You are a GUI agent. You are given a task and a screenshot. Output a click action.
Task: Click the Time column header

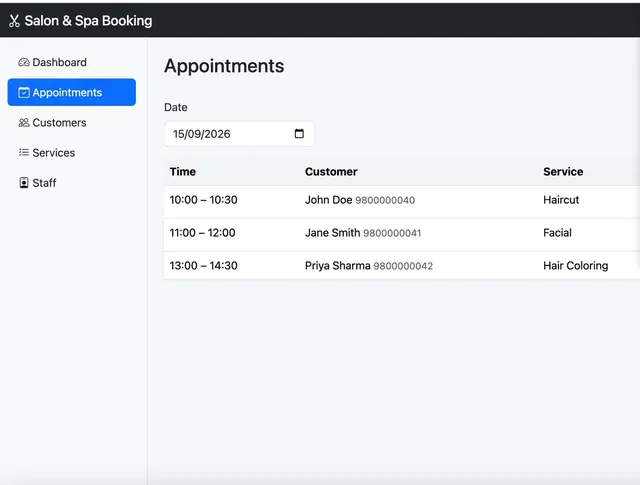[182, 171]
